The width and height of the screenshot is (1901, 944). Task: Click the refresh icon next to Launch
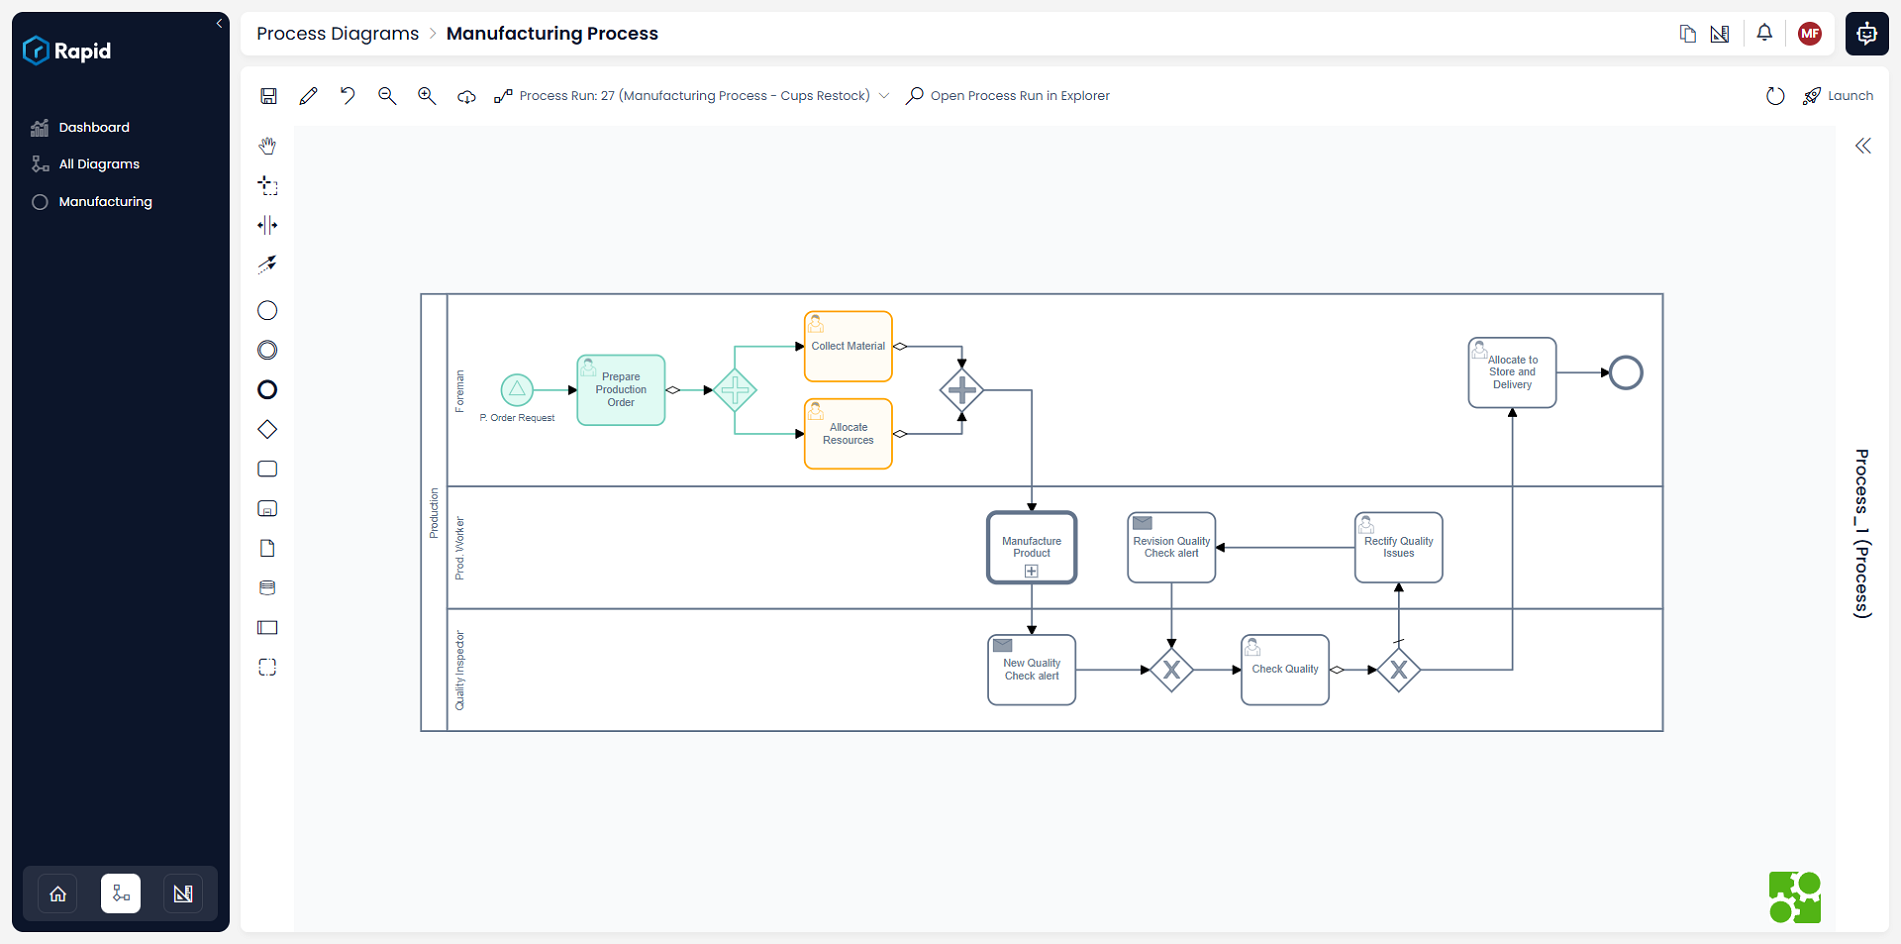pyautogui.click(x=1775, y=96)
